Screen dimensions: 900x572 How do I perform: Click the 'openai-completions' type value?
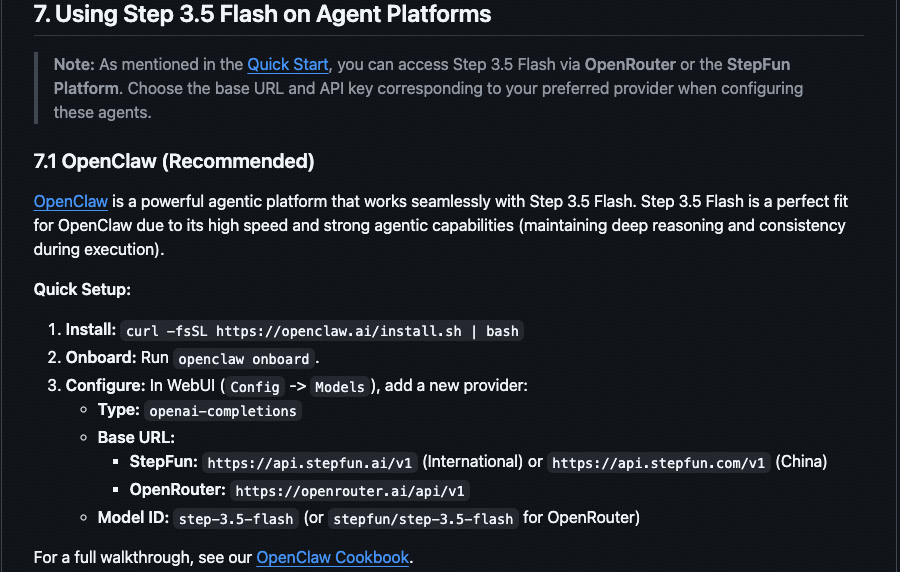[x=223, y=411]
